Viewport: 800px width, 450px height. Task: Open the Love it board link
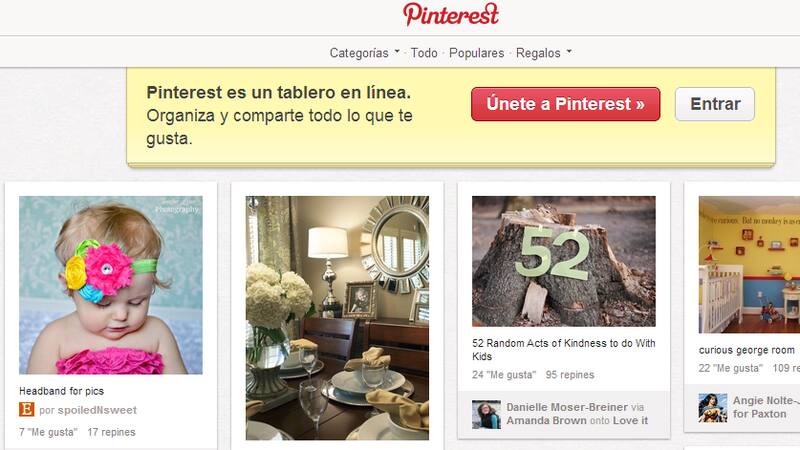pyautogui.click(x=630, y=421)
